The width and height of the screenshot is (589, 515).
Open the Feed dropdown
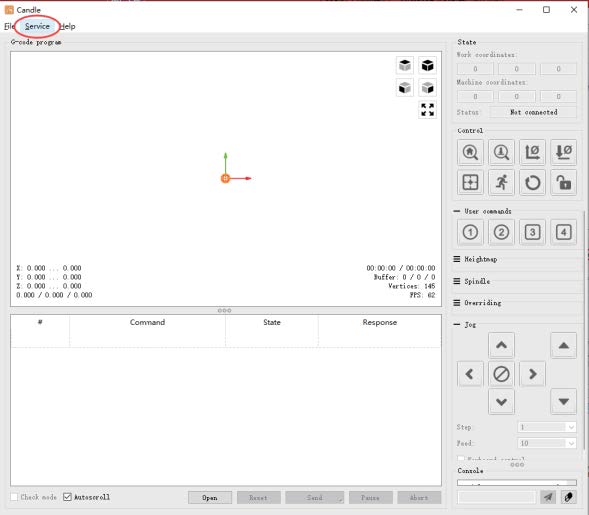click(x=547, y=443)
